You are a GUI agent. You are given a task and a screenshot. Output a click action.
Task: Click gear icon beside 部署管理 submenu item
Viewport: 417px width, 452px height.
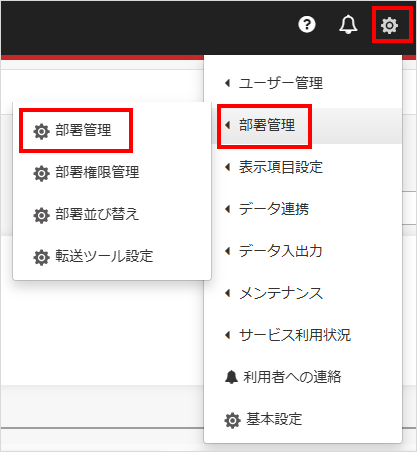point(41,131)
